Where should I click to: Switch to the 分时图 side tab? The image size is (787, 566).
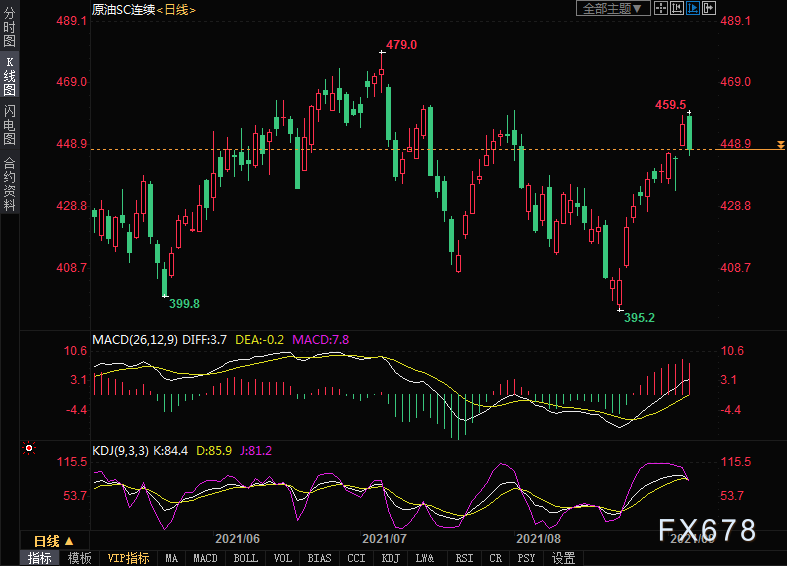tap(9, 29)
